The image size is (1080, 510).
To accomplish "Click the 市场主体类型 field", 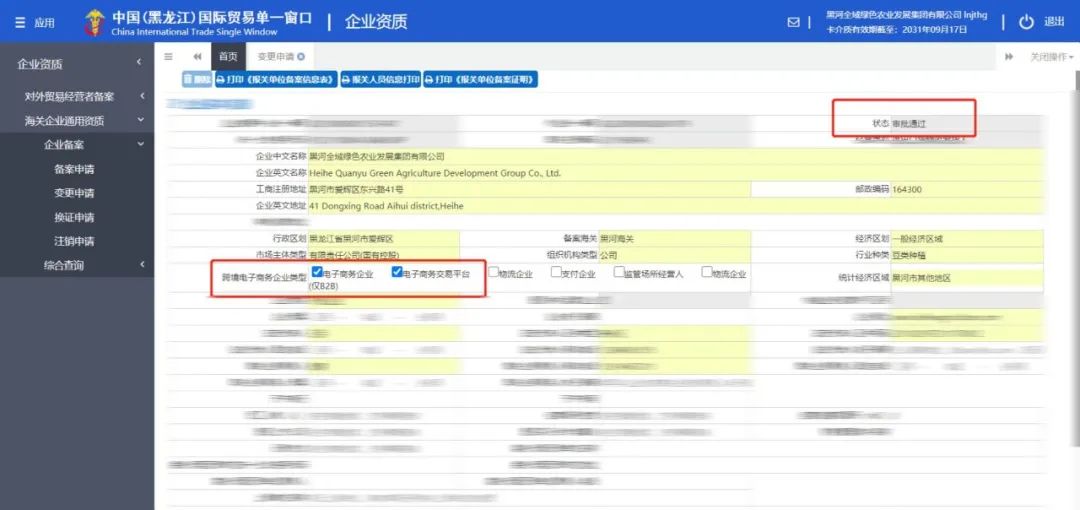I will tap(384, 255).
